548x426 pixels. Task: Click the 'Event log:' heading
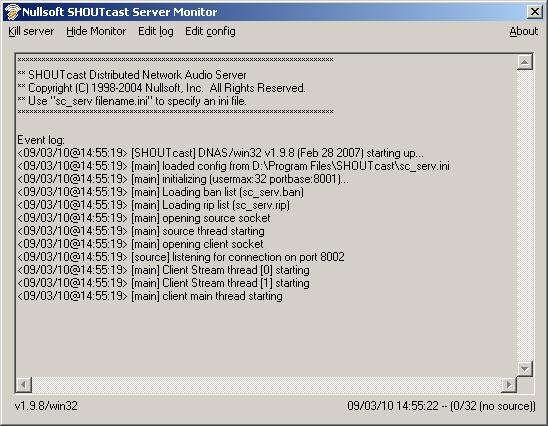(x=41, y=140)
